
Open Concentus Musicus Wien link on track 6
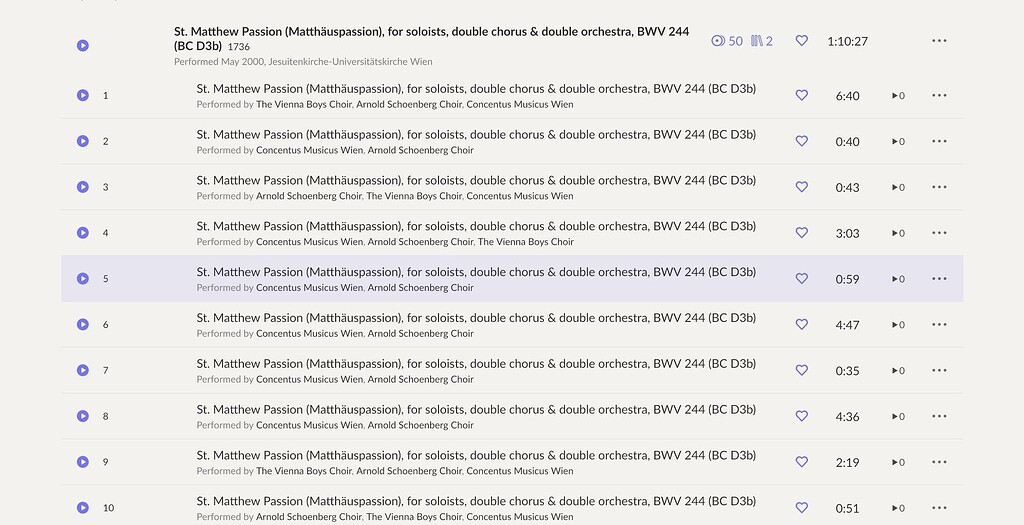pos(309,333)
